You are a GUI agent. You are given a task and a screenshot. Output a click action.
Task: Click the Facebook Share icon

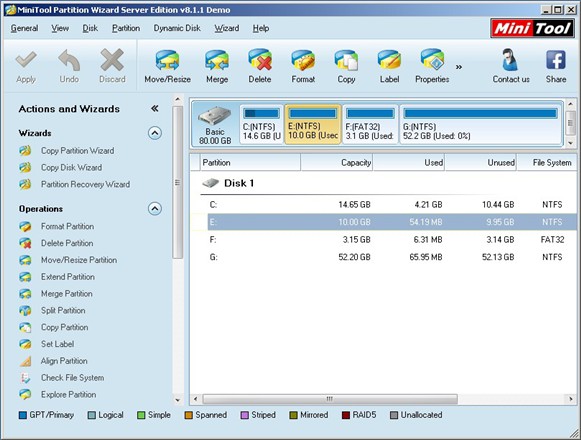tap(555, 60)
